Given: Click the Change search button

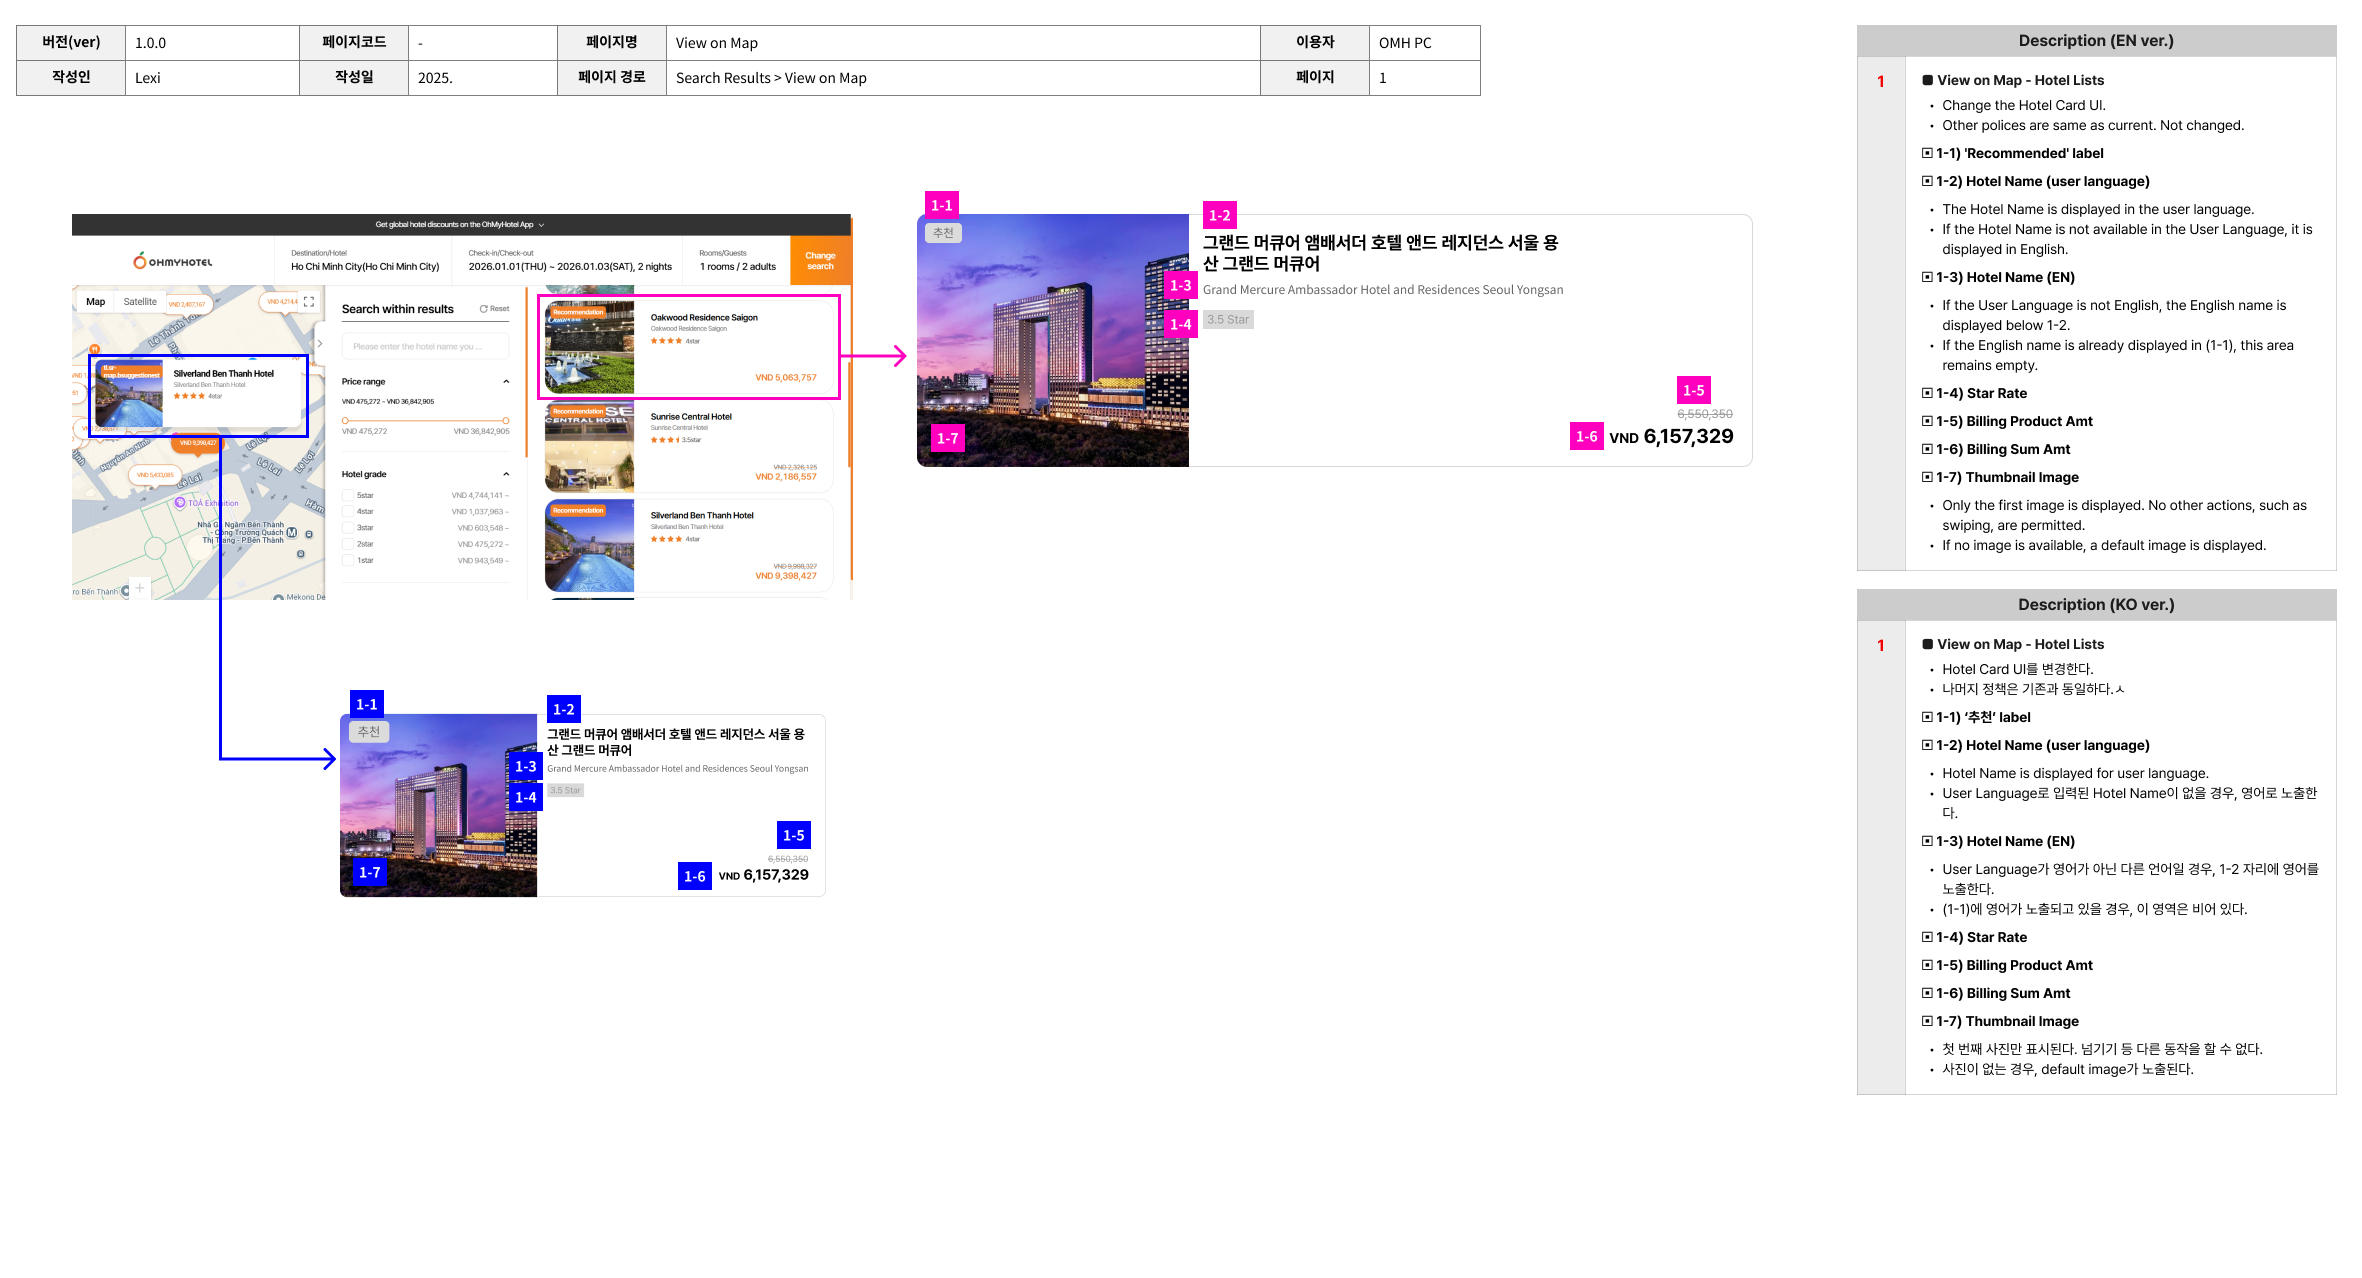Looking at the screenshot, I should pyautogui.click(x=820, y=260).
